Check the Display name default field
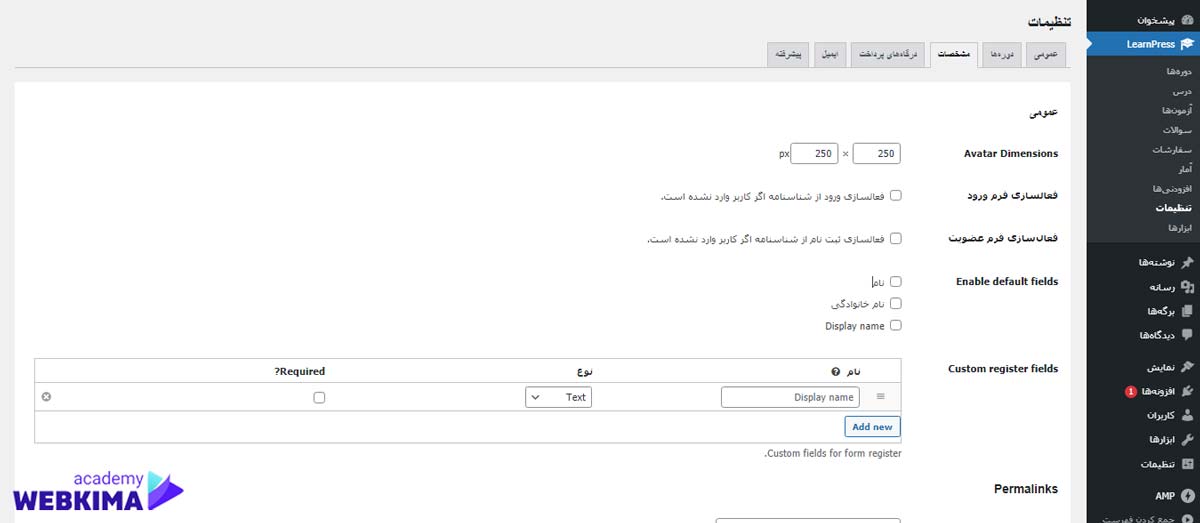Viewport: 1200px width, 523px height. [x=895, y=325]
